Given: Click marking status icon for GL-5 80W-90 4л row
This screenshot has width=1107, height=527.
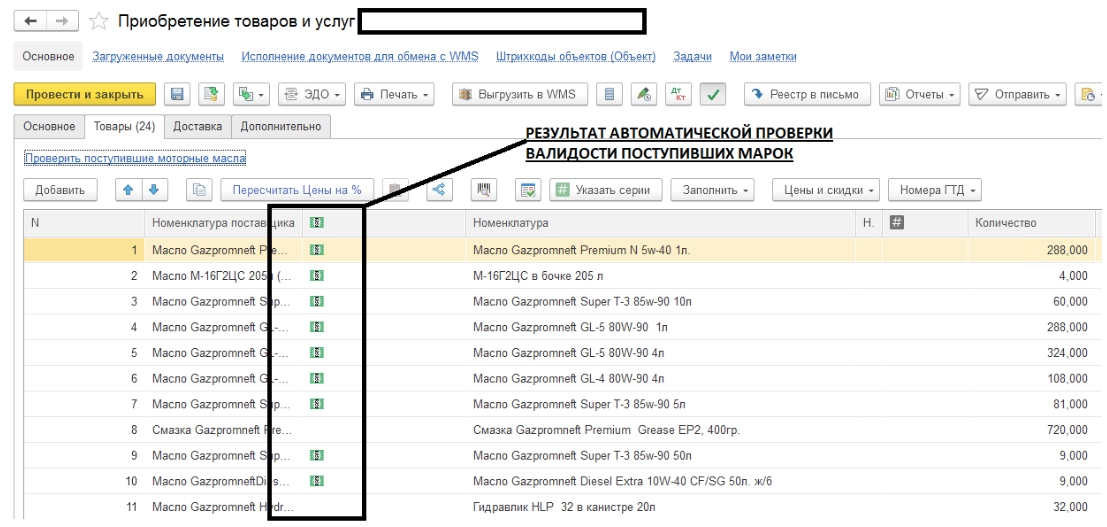Looking at the screenshot, I should pyautogui.click(x=317, y=353).
